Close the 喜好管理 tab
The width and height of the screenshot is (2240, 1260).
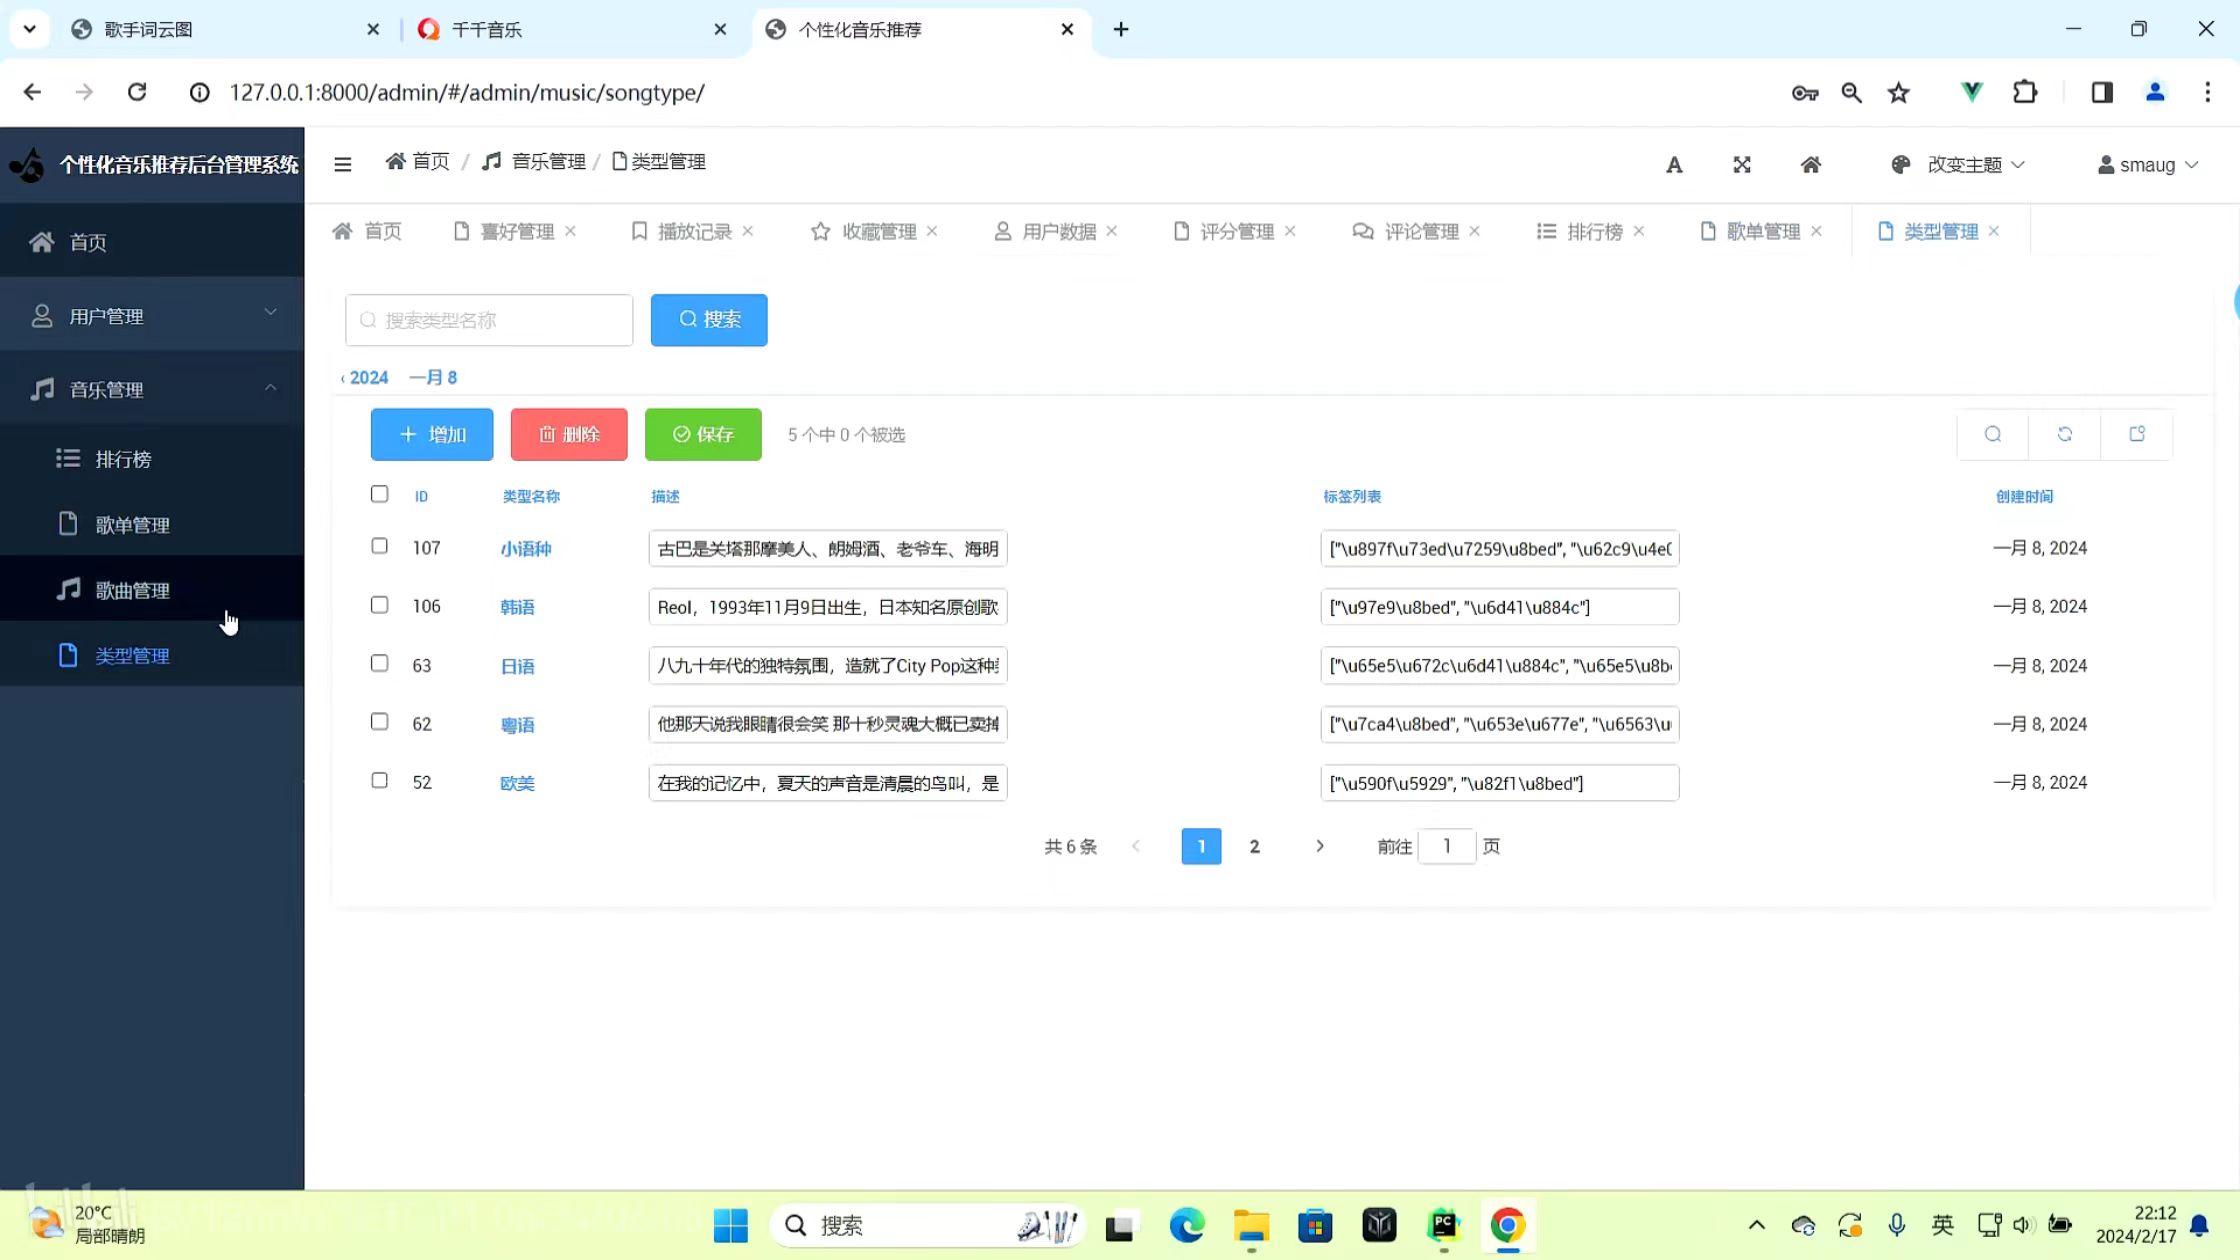pyautogui.click(x=570, y=231)
